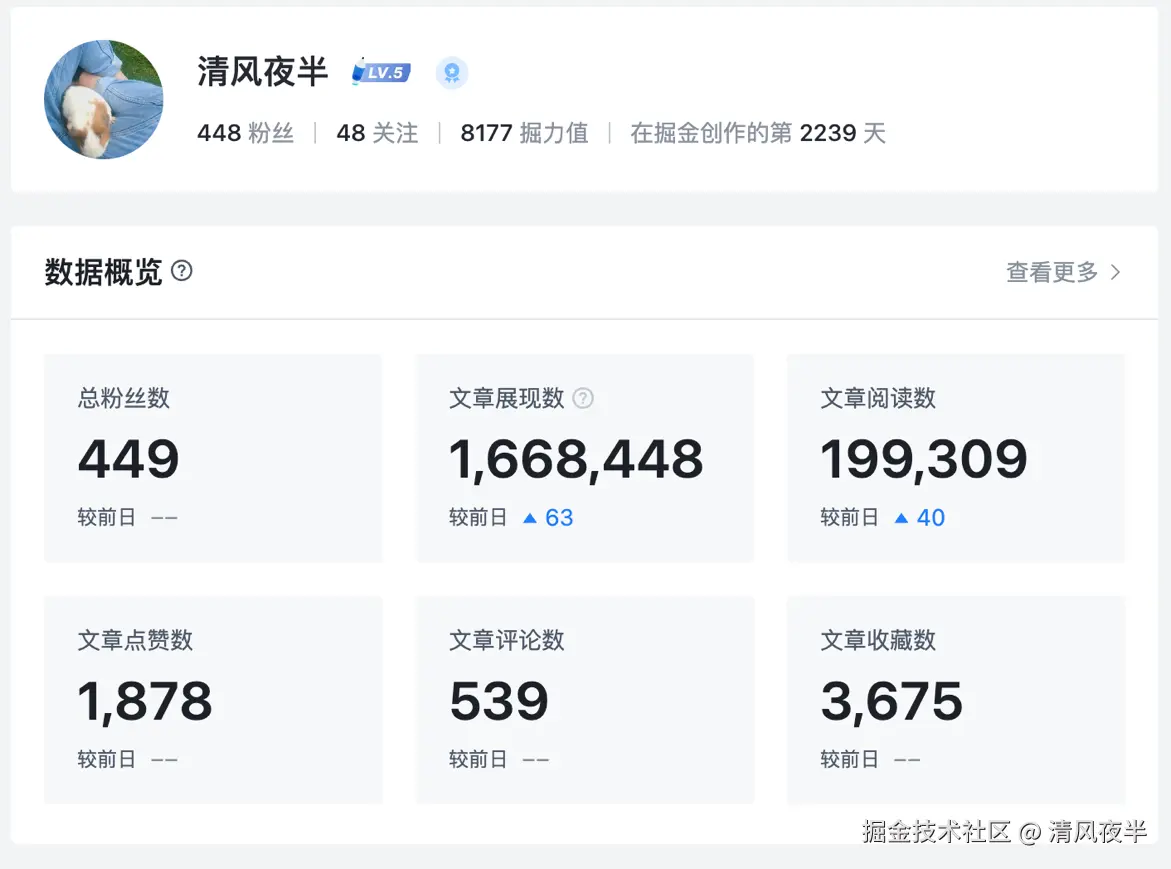Click the pencil graphic on the LV.5 badge
Viewport: 1171px width, 869px height.
point(362,72)
